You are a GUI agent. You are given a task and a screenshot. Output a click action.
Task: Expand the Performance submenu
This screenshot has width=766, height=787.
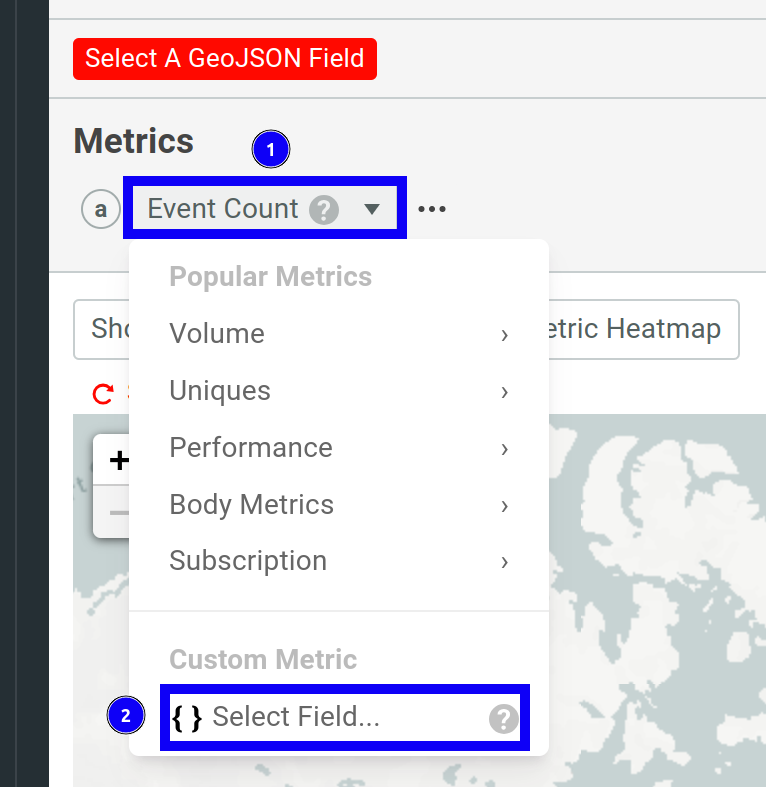(339, 447)
